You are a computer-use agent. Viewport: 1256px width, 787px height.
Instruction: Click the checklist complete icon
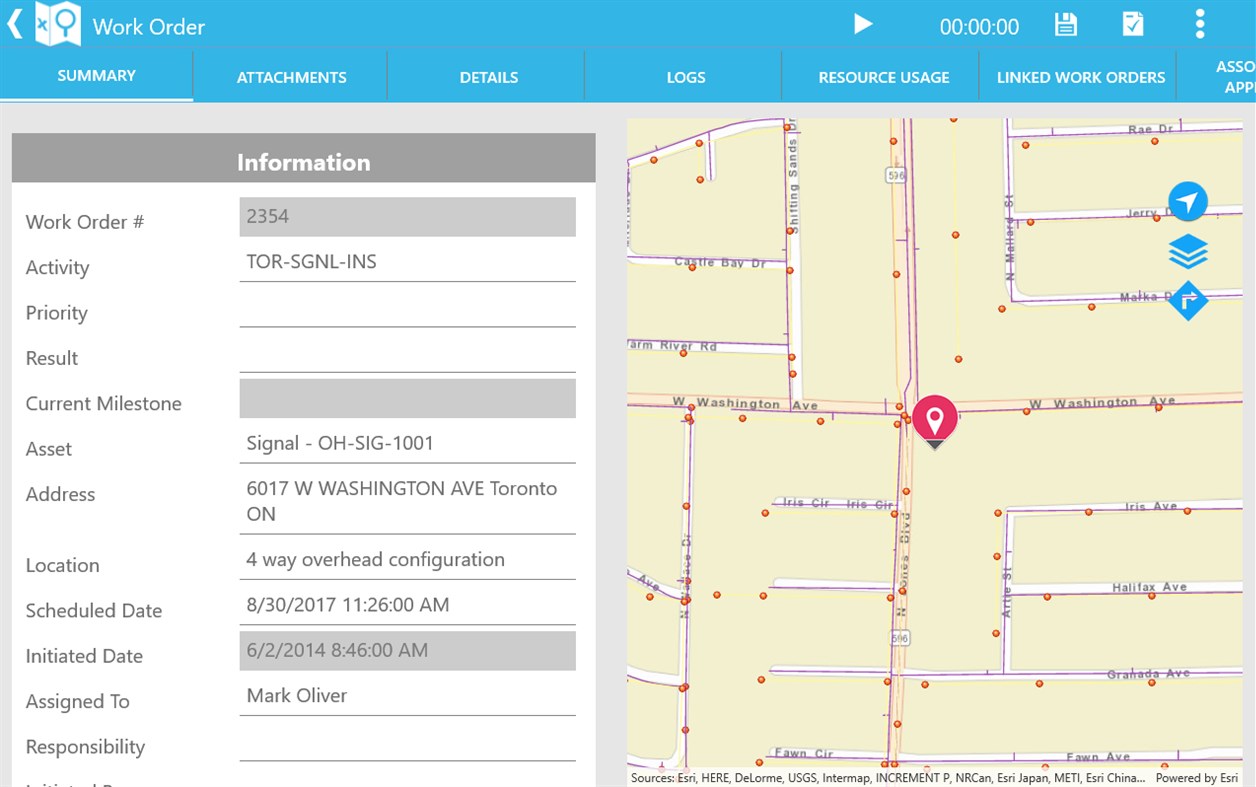click(1132, 25)
